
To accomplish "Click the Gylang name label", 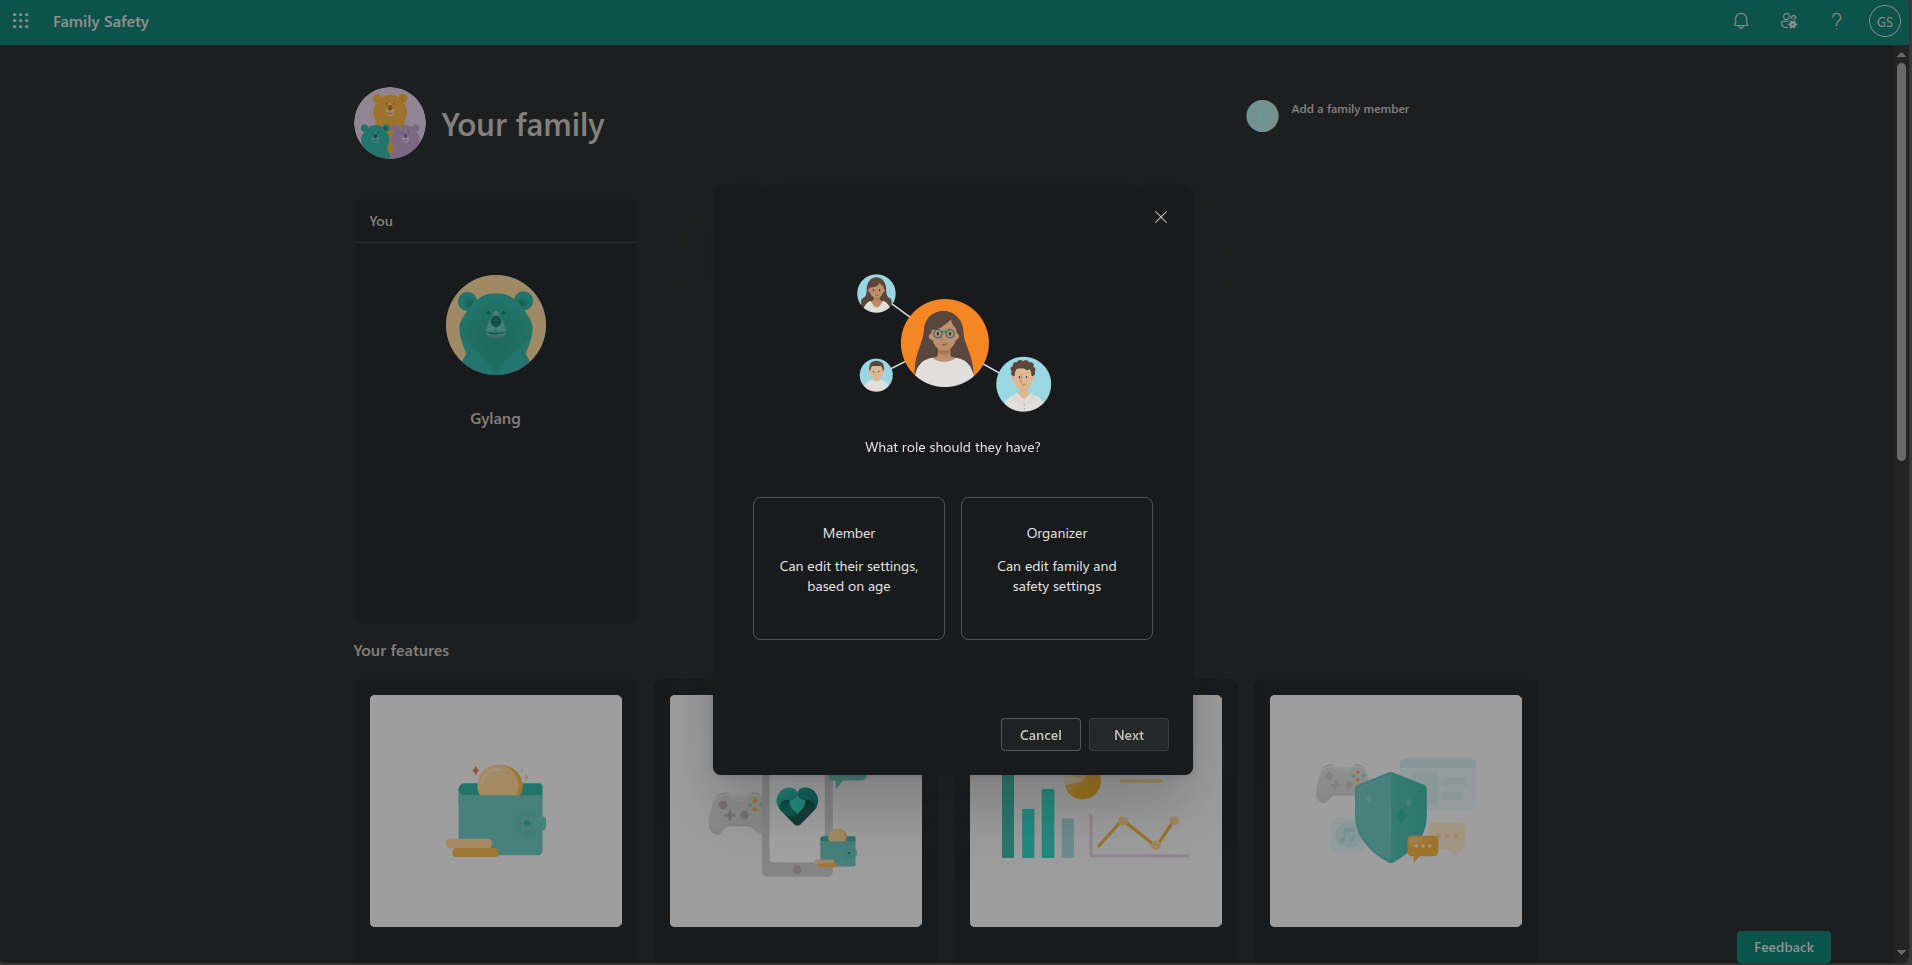I will pos(495,419).
